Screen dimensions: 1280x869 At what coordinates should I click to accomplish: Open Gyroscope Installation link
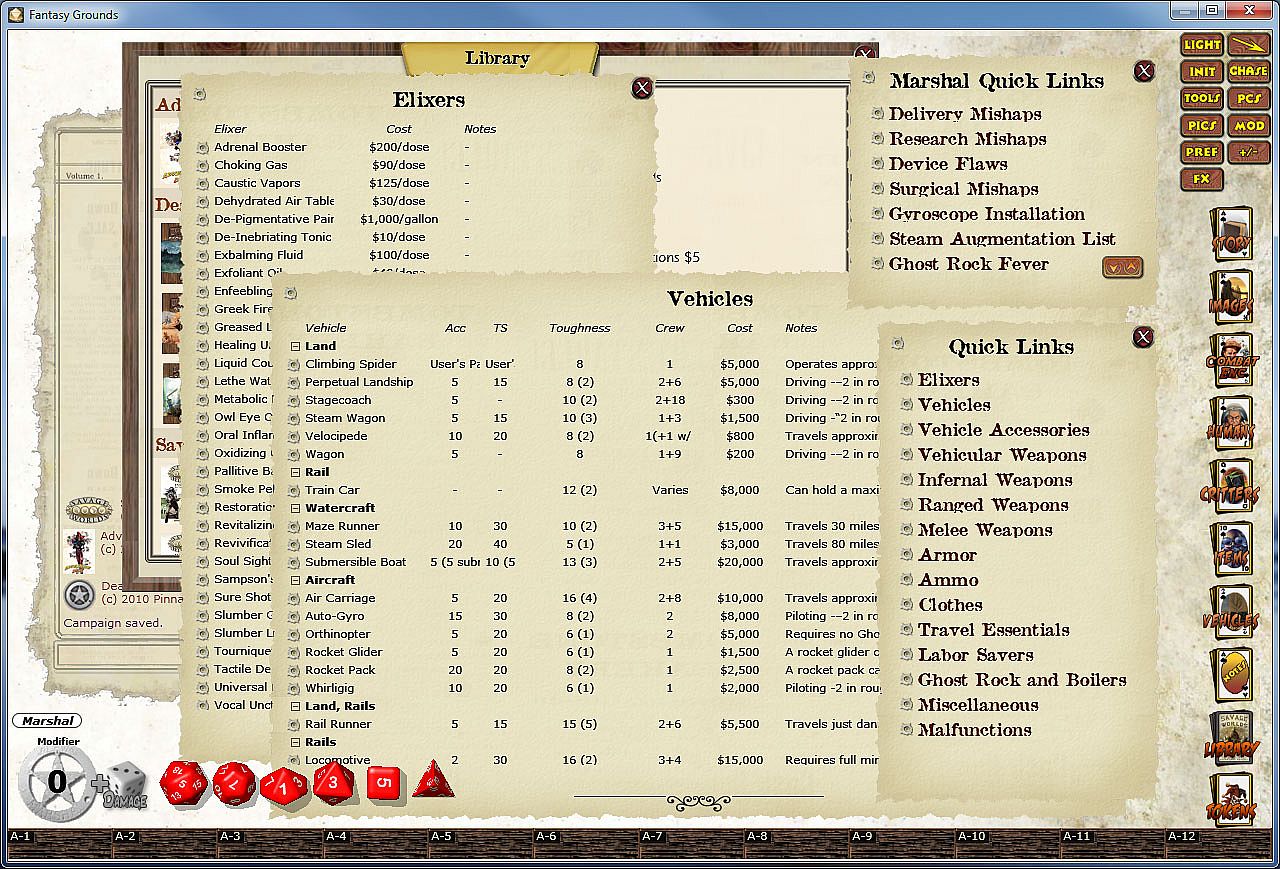tap(987, 214)
